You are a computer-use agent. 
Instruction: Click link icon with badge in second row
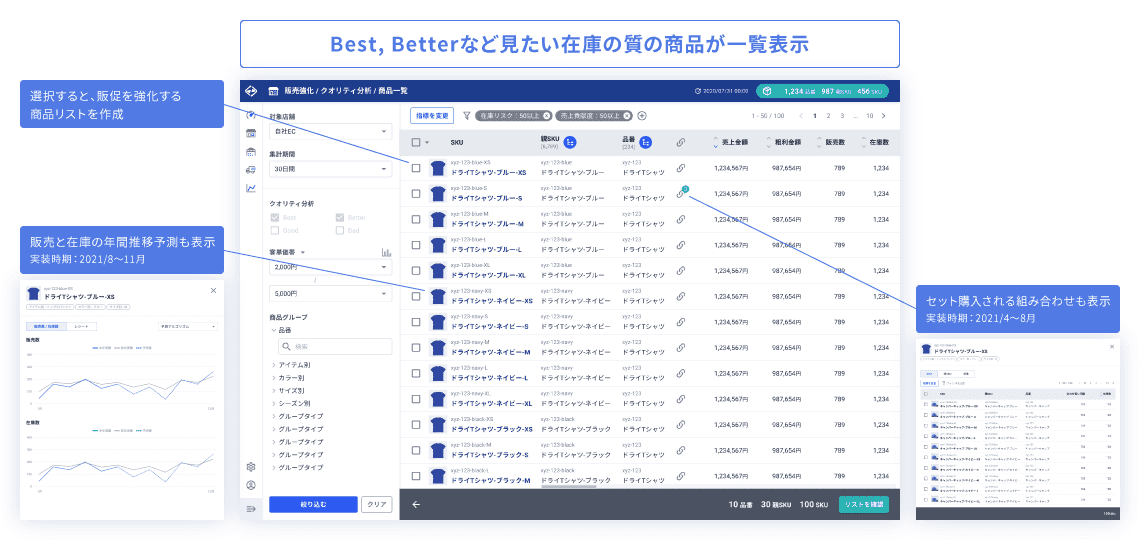pos(681,194)
